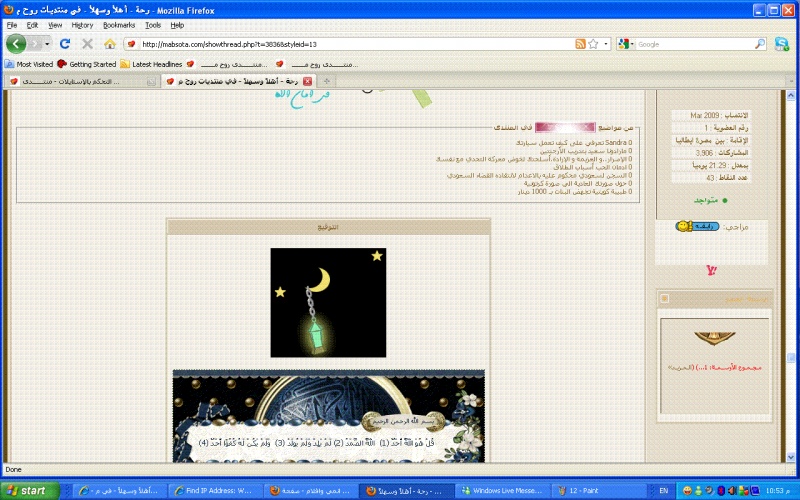This screenshot has width=800, height=500.
Task: Reload the current page
Action: (65, 44)
